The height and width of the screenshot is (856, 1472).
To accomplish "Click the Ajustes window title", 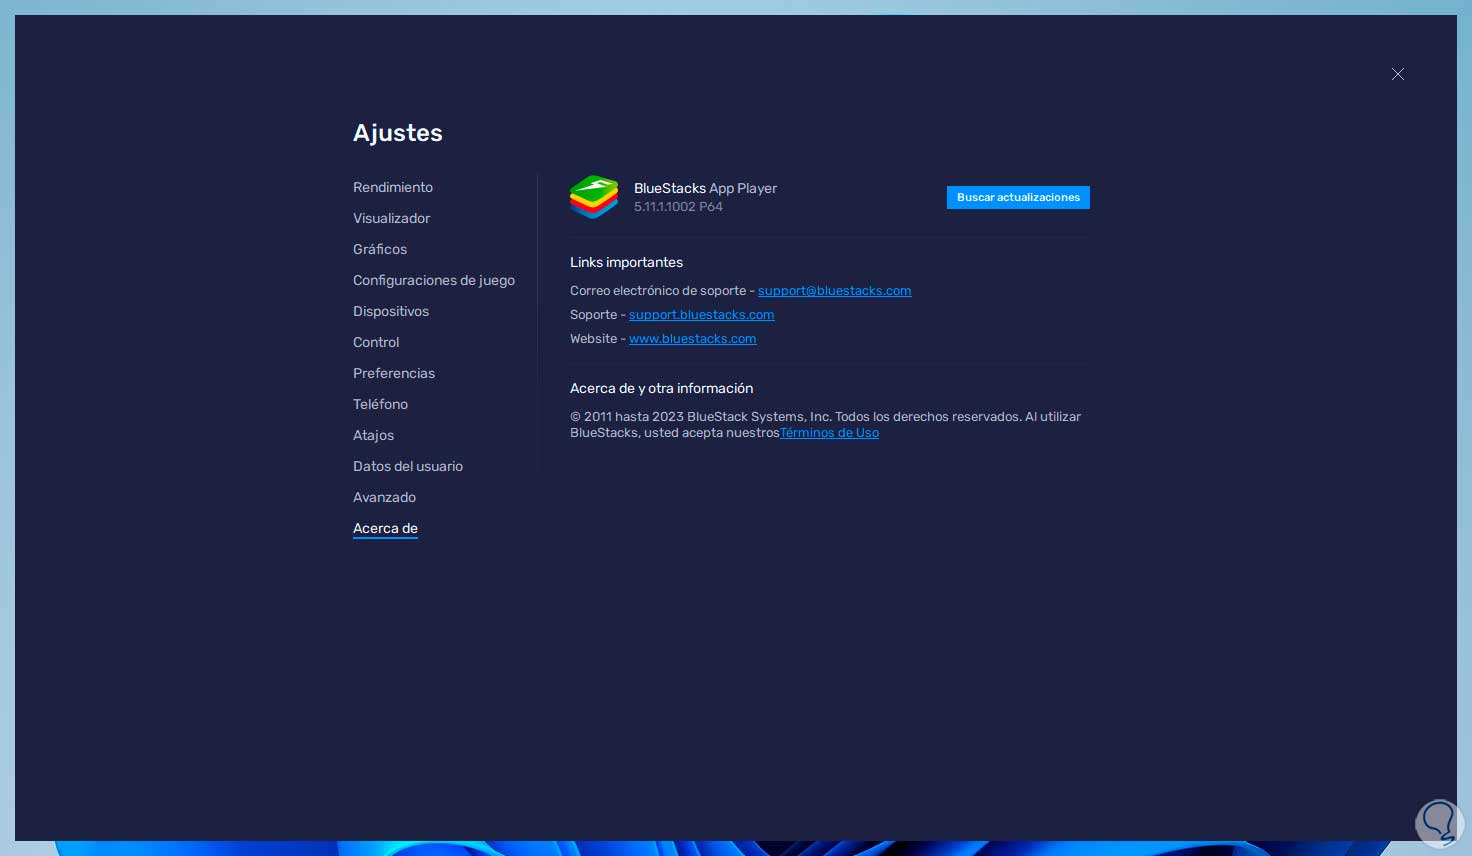I will coord(398,133).
